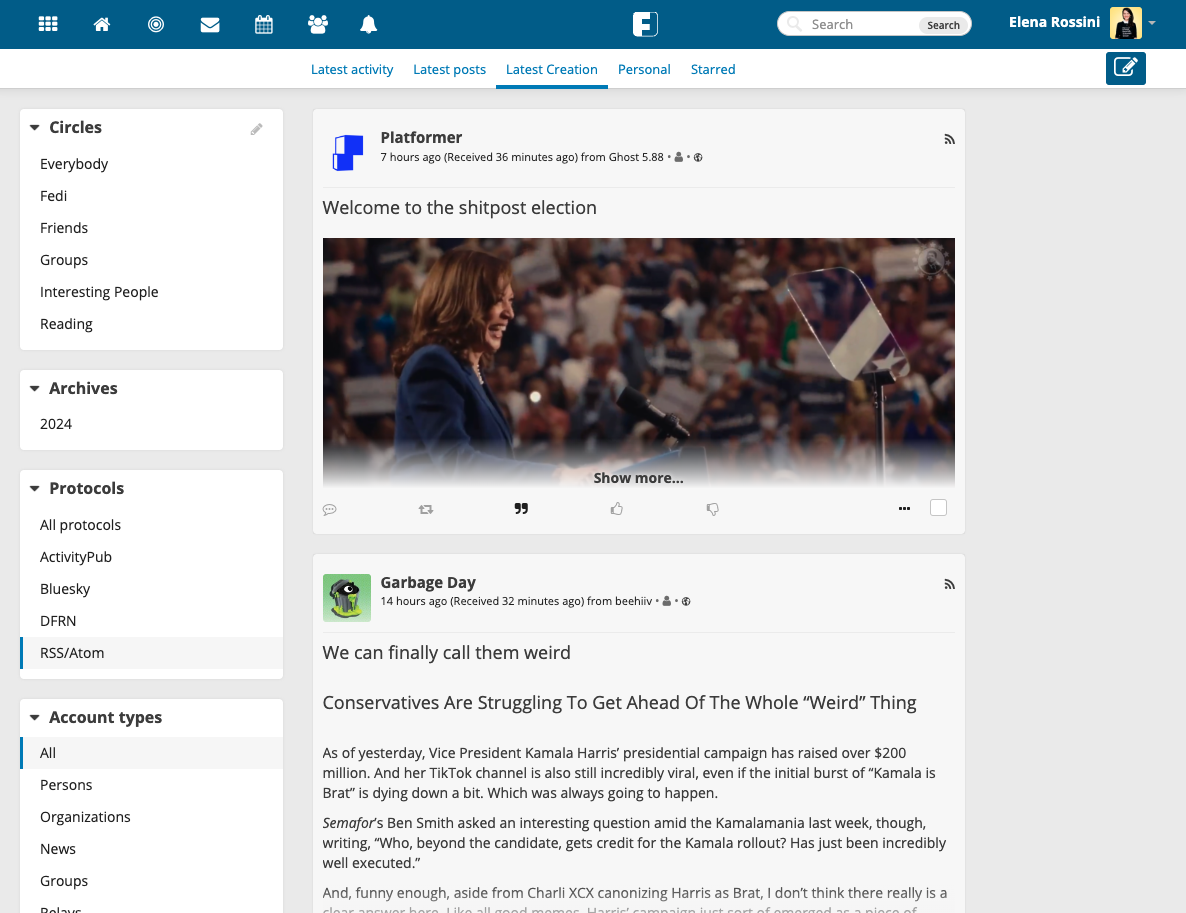The width and height of the screenshot is (1186, 913).
Task: Select ActivityPub protocol filter
Action: tap(76, 557)
